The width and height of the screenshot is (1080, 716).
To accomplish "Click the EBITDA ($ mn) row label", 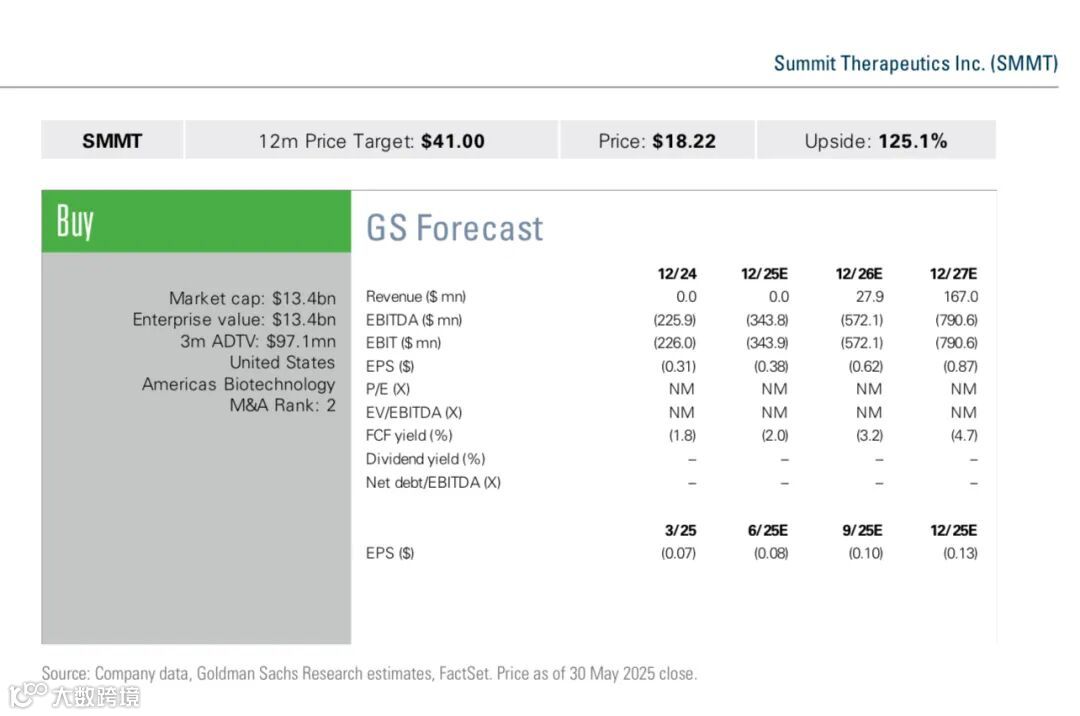I will [414, 320].
